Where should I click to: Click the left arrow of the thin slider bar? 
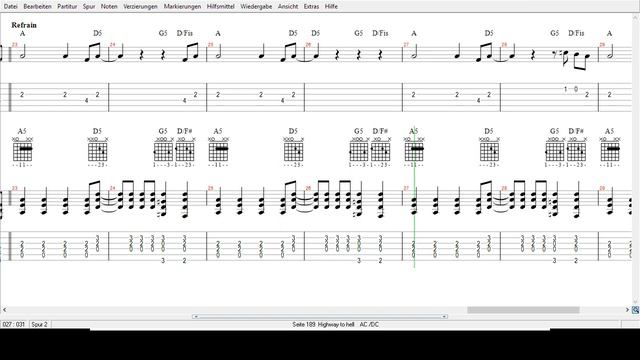196,316
